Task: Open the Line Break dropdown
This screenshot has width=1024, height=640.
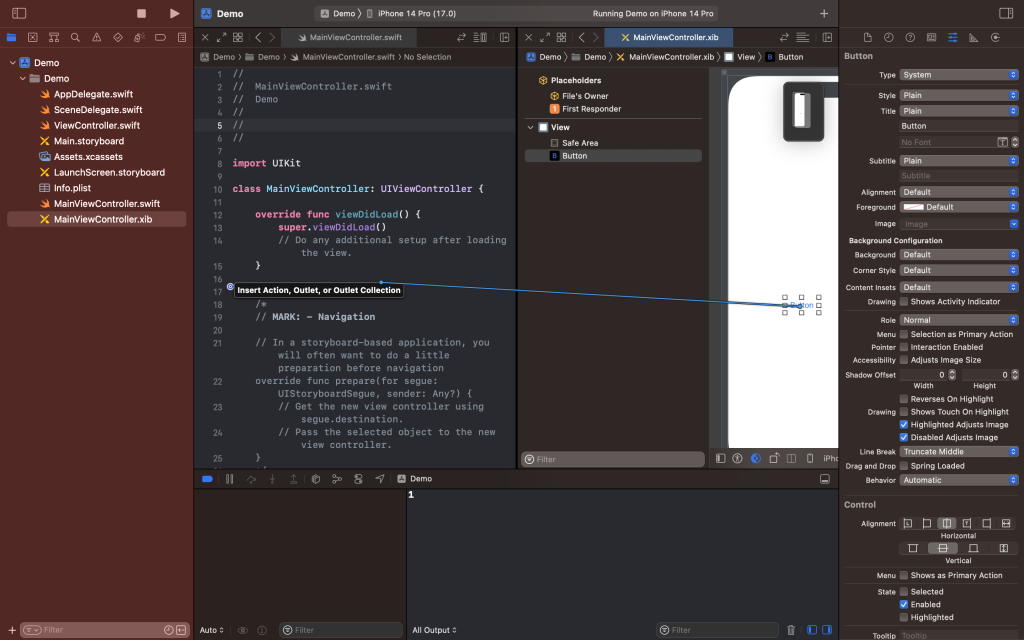Action: [x=959, y=452]
